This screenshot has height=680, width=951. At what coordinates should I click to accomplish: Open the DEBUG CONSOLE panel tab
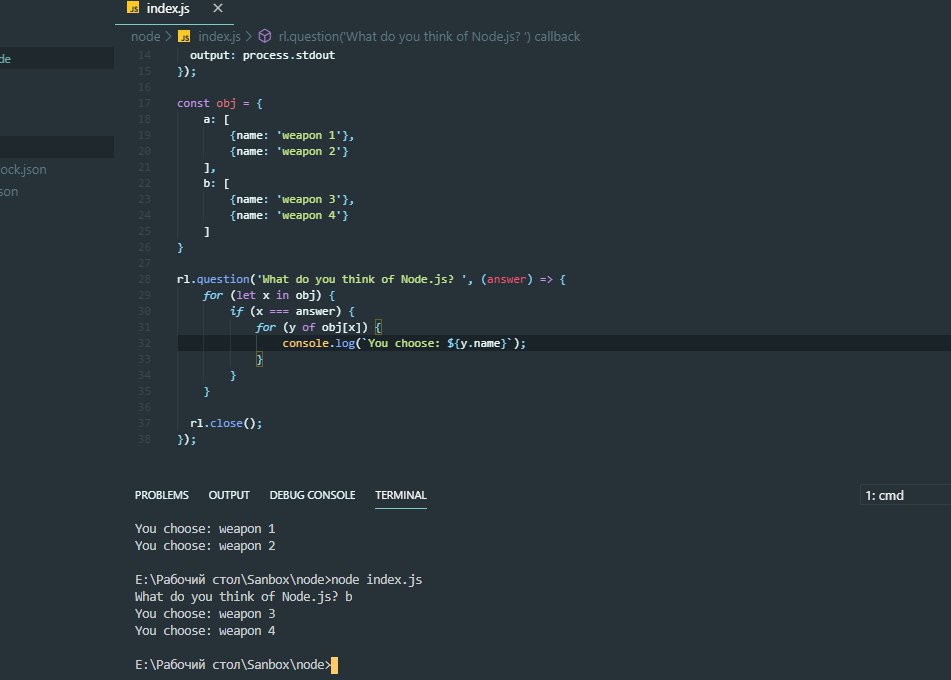312,495
